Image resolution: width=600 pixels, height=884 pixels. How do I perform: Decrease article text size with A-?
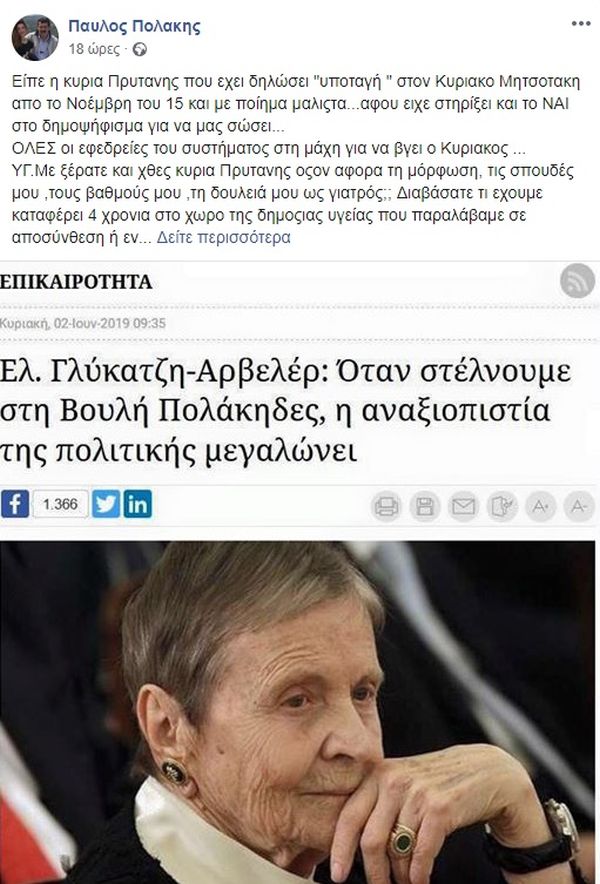[x=579, y=506]
